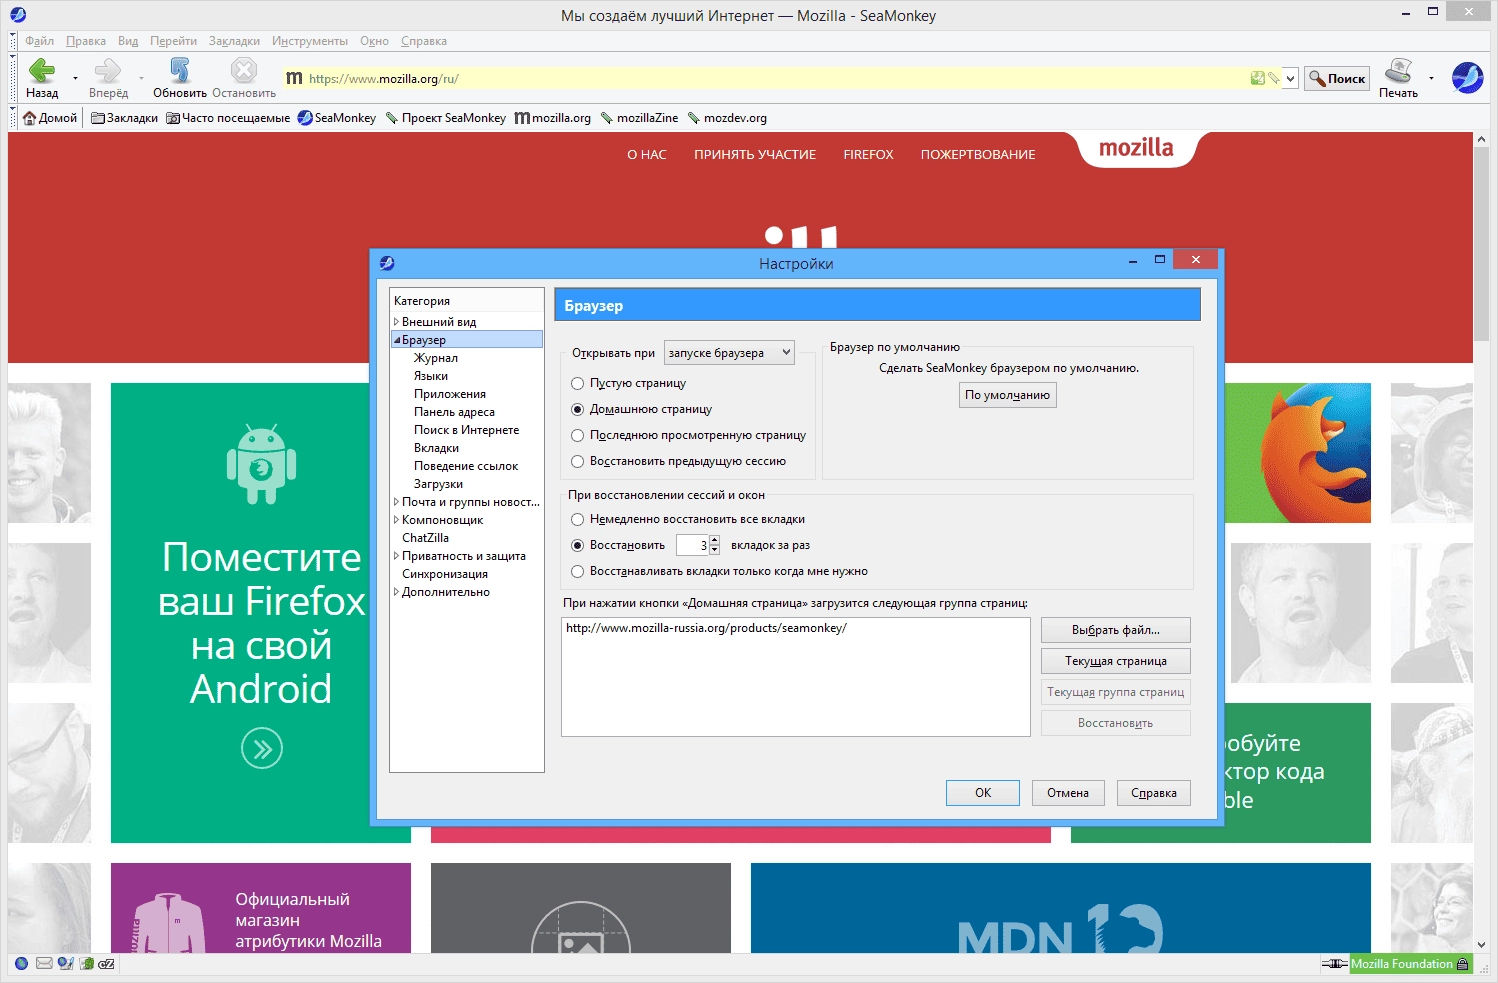
Task: Select Восстанавливать вкладки только когда мне нужно
Action: 577,571
